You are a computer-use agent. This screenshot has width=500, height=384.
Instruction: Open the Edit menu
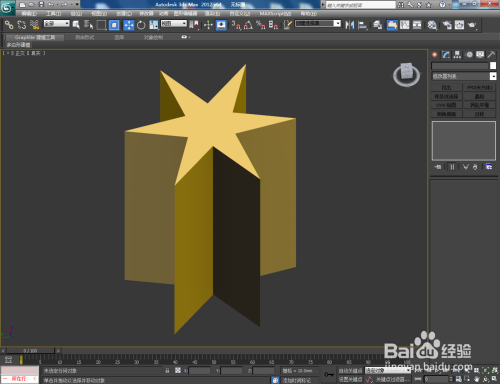point(29,14)
